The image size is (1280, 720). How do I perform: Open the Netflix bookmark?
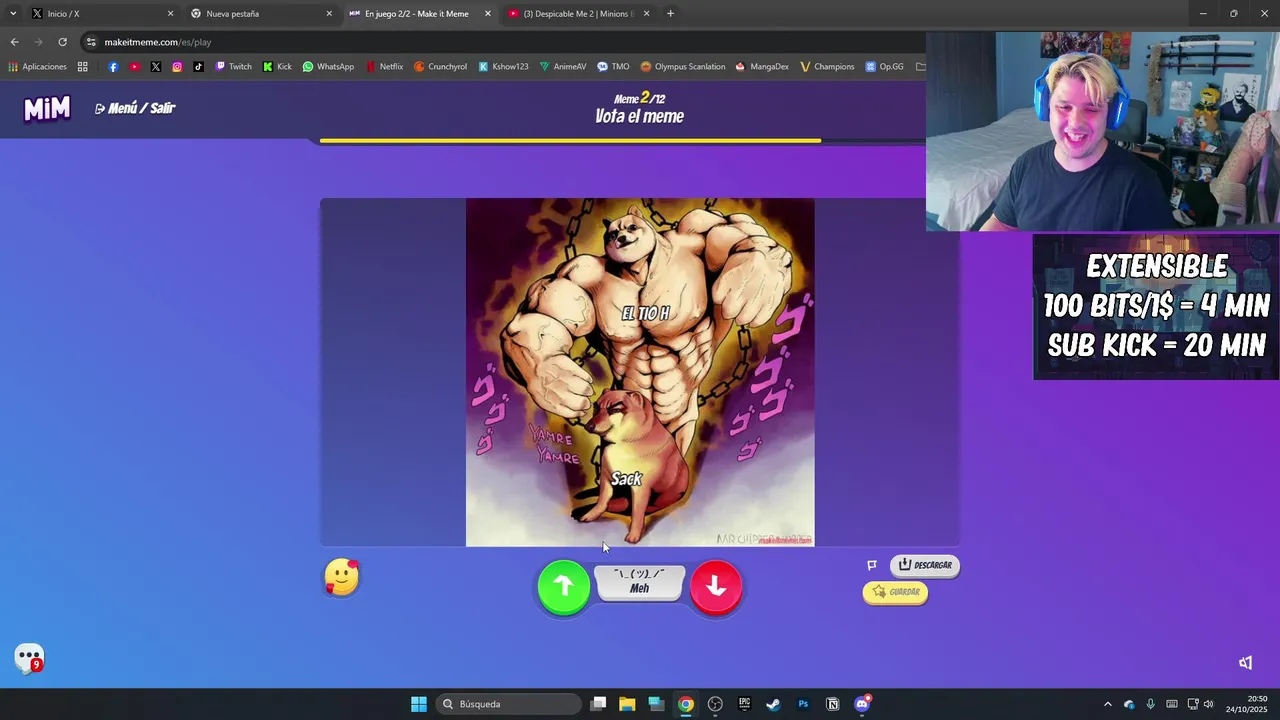tap(385, 67)
